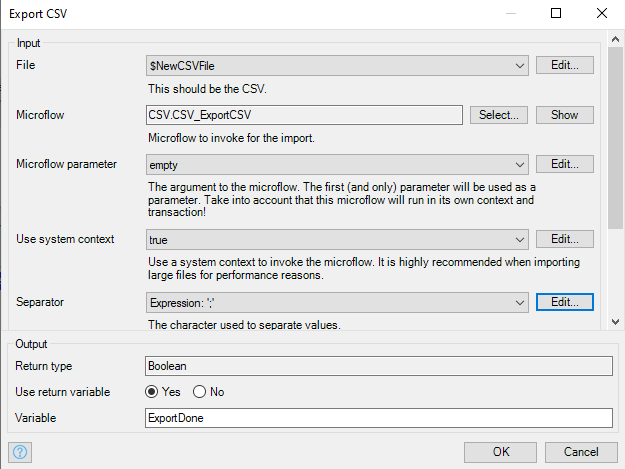Open the Separator expression dropdown
The image size is (625, 469).
point(337,303)
